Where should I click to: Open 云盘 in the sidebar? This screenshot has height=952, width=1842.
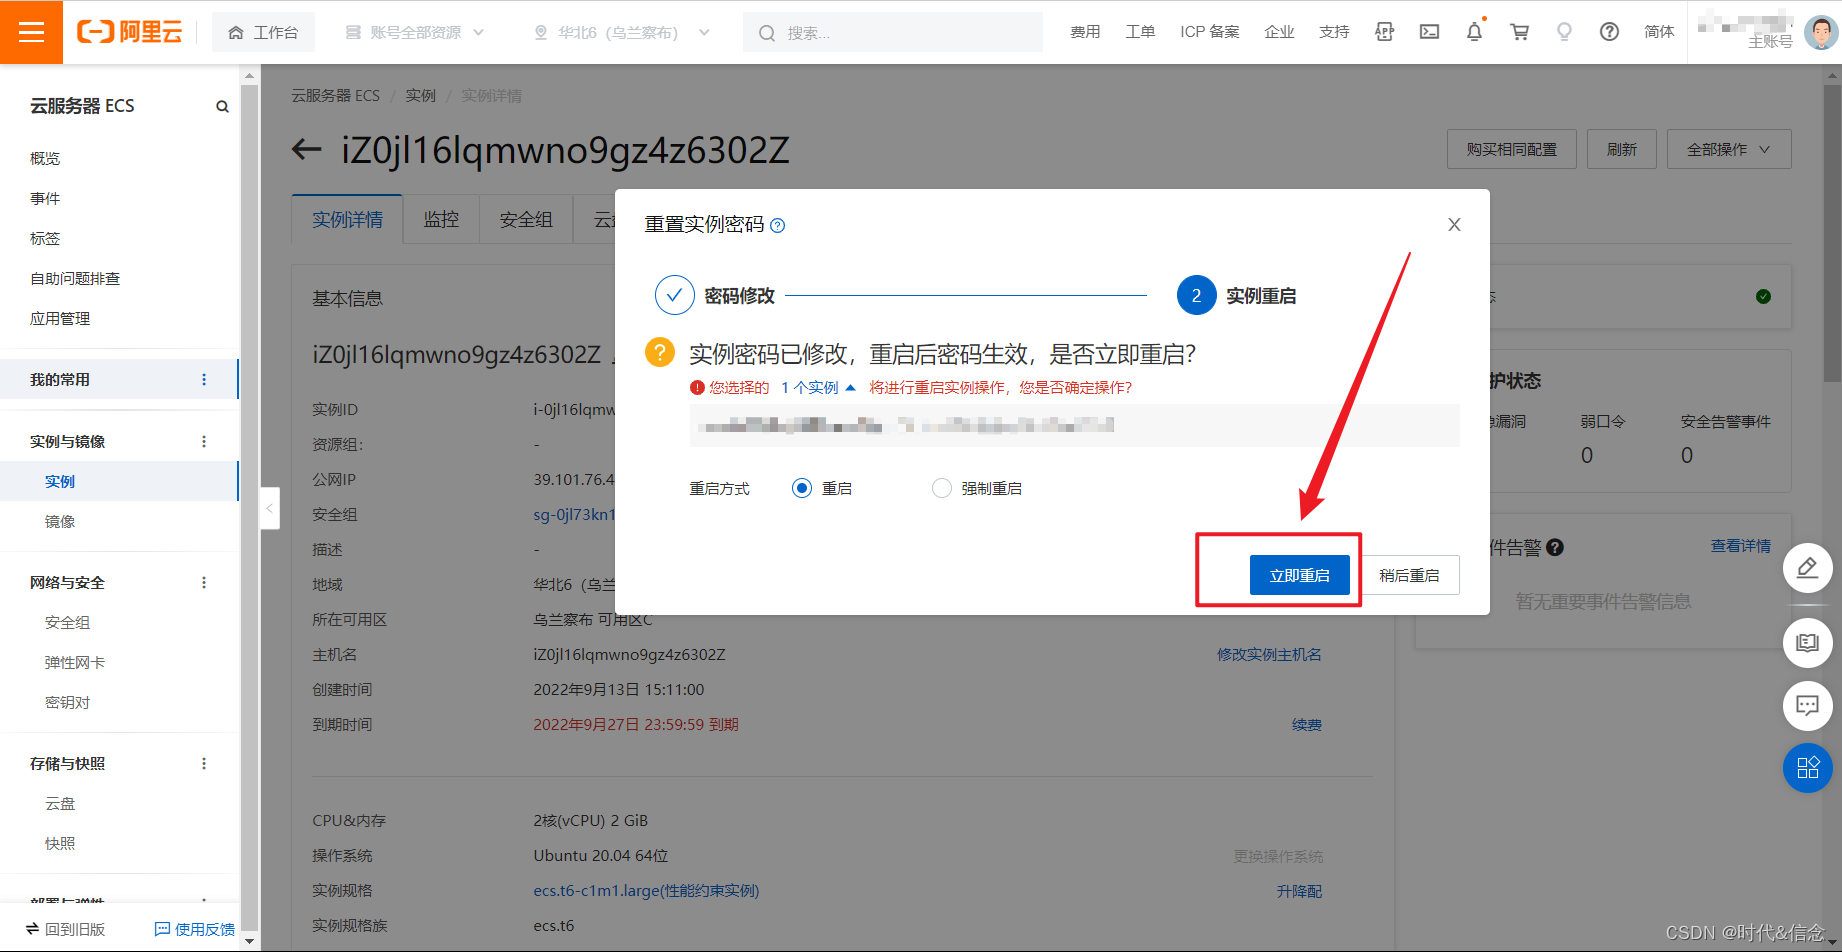coord(60,804)
